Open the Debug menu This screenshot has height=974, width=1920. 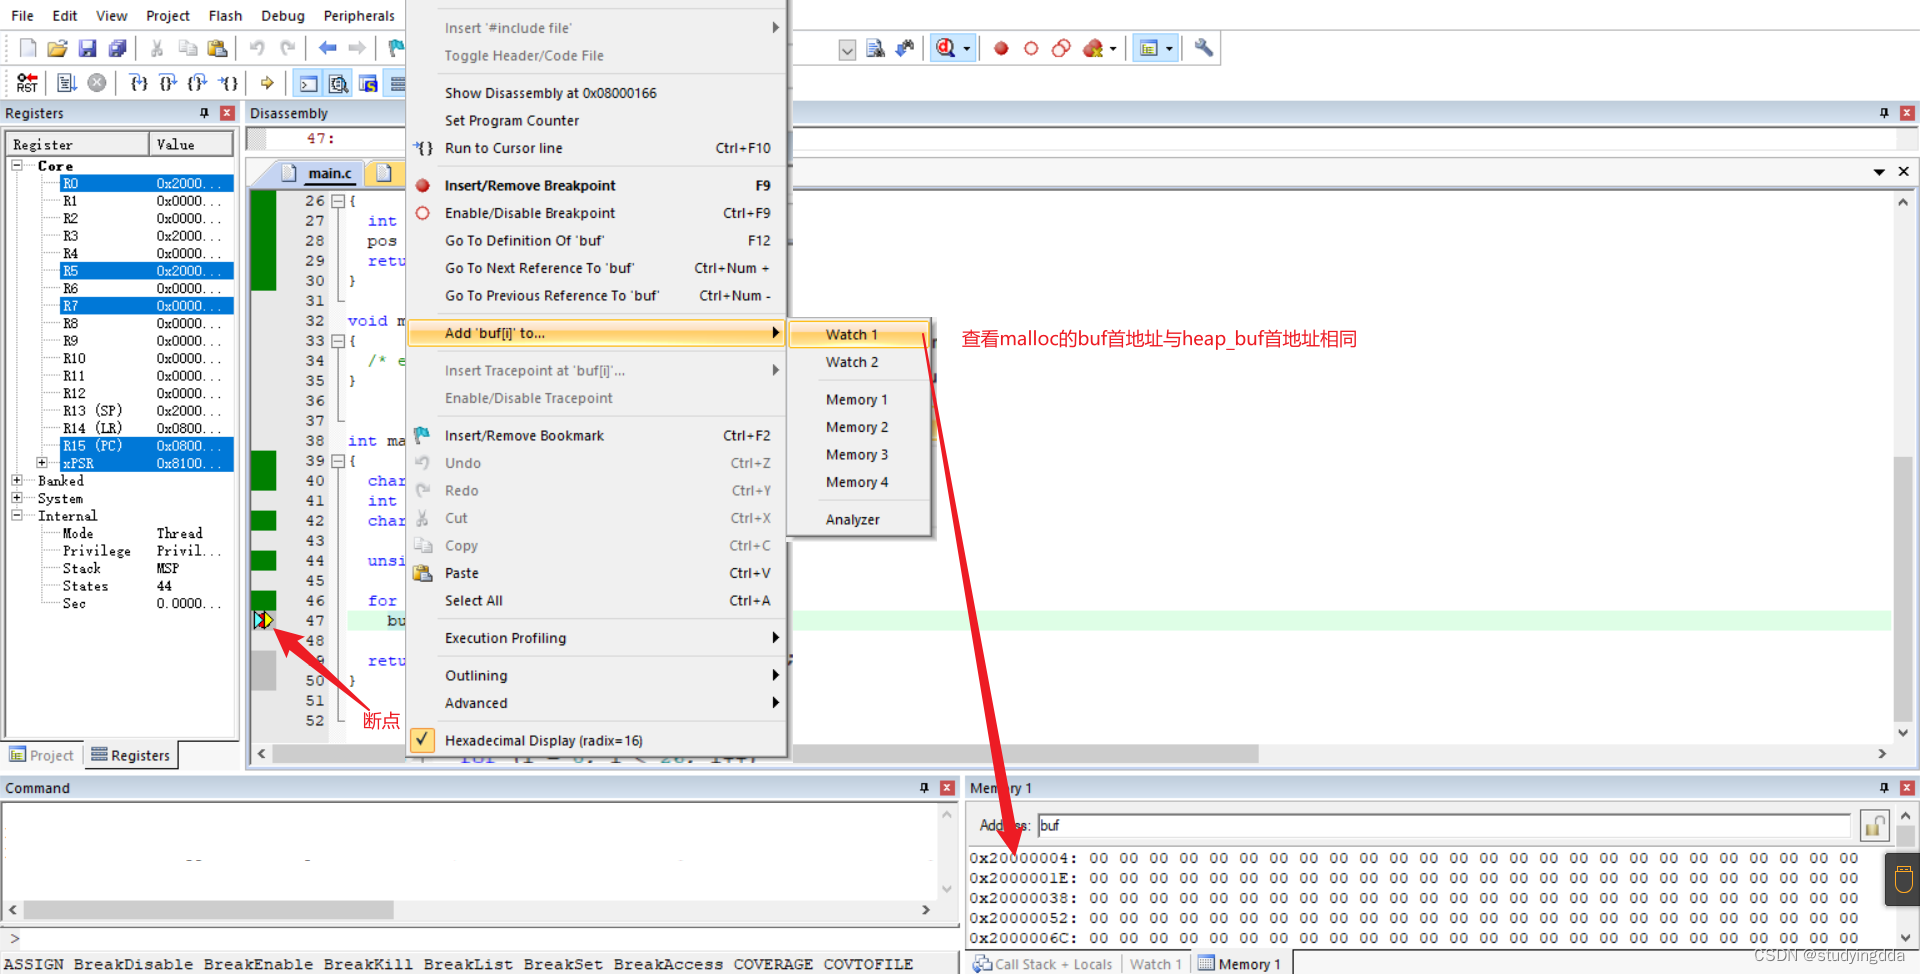coord(283,16)
